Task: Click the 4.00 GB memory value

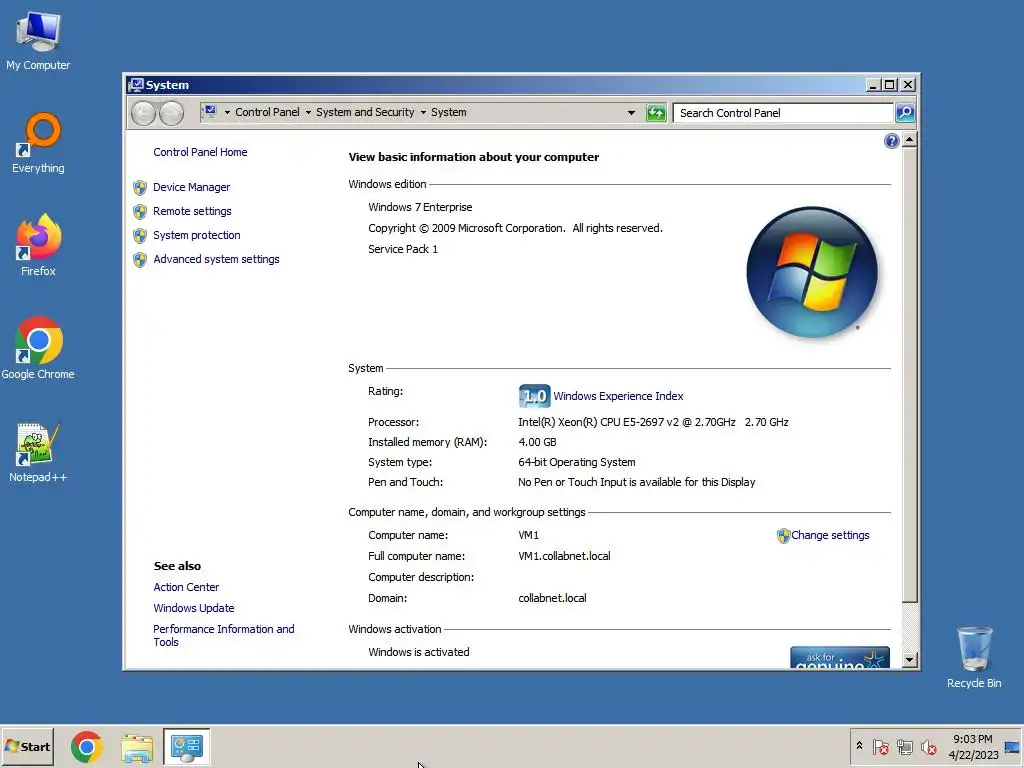Action: pos(537,443)
